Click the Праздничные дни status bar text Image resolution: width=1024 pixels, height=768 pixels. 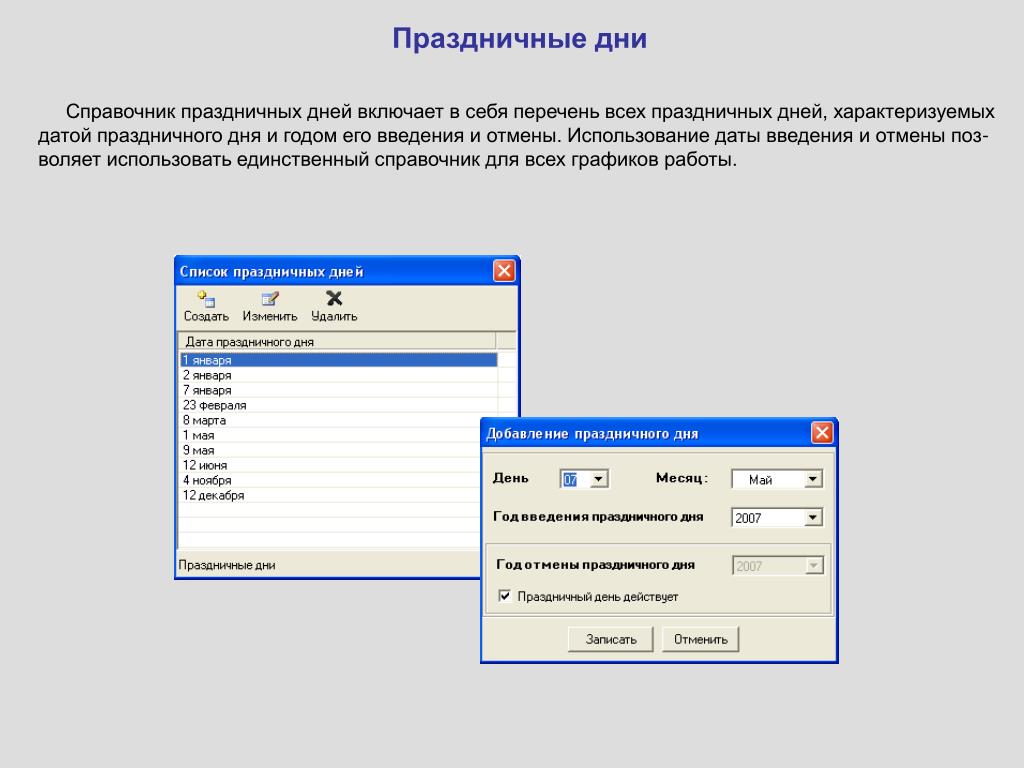pos(227,565)
